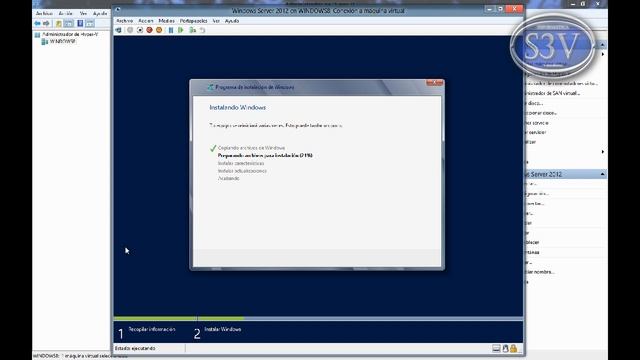
Task: Click the 'Detener servicio' action
Action: (537, 123)
